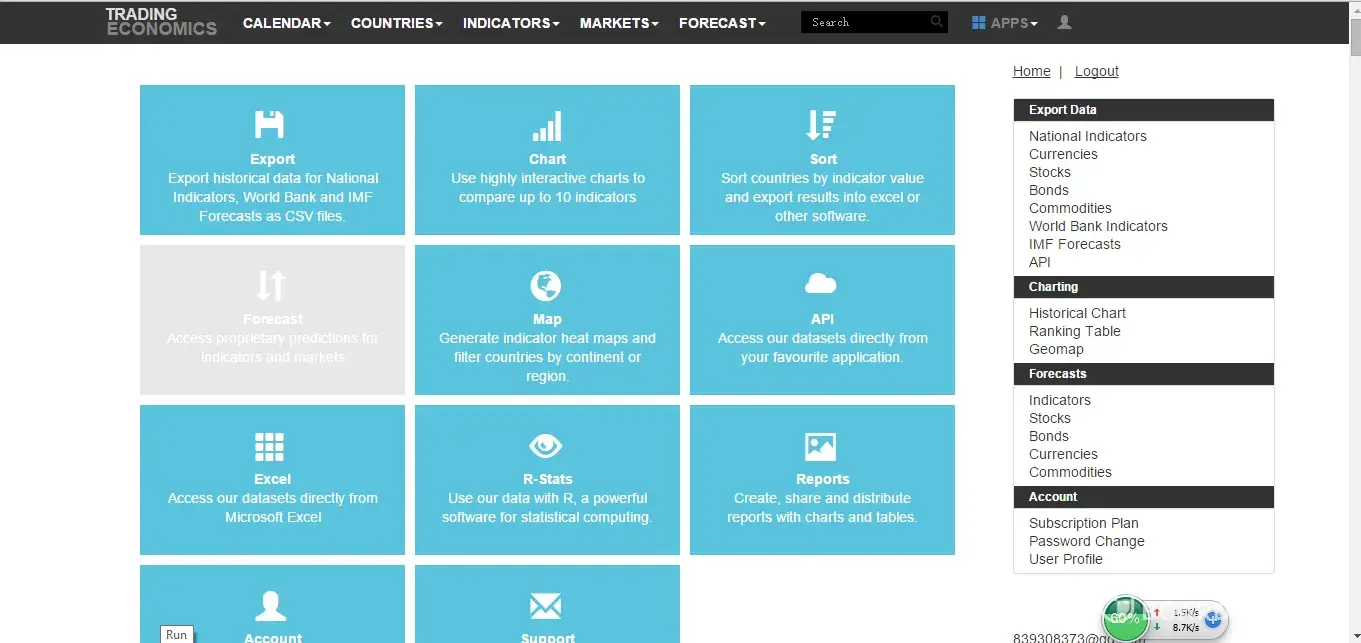Click the Map globe icon

[545, 285]
